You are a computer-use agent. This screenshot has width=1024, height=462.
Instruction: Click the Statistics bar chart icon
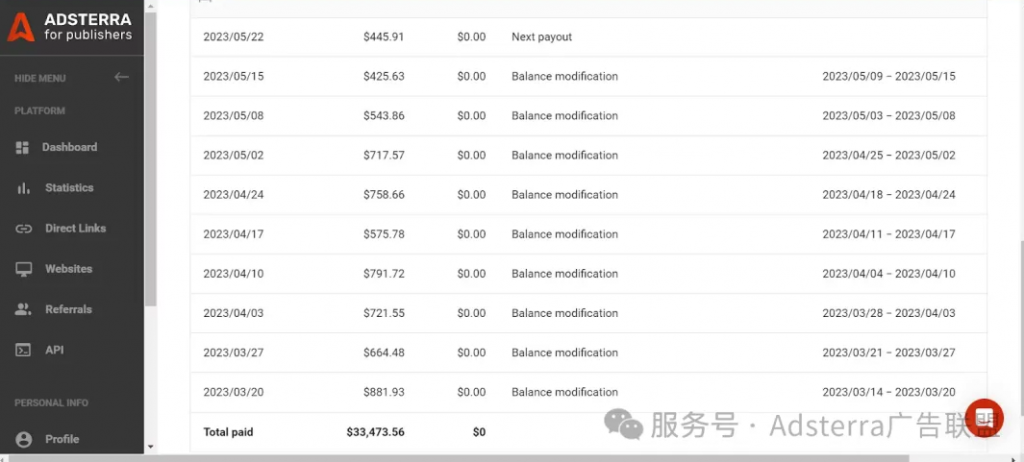(24, 188)
